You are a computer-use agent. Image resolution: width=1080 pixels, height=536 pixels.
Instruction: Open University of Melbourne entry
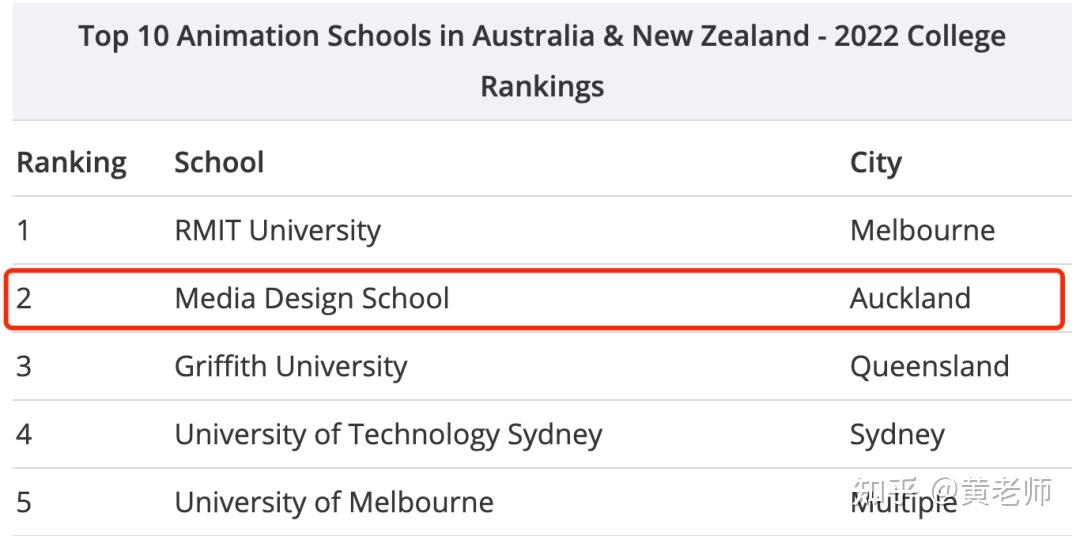(334, 502)
